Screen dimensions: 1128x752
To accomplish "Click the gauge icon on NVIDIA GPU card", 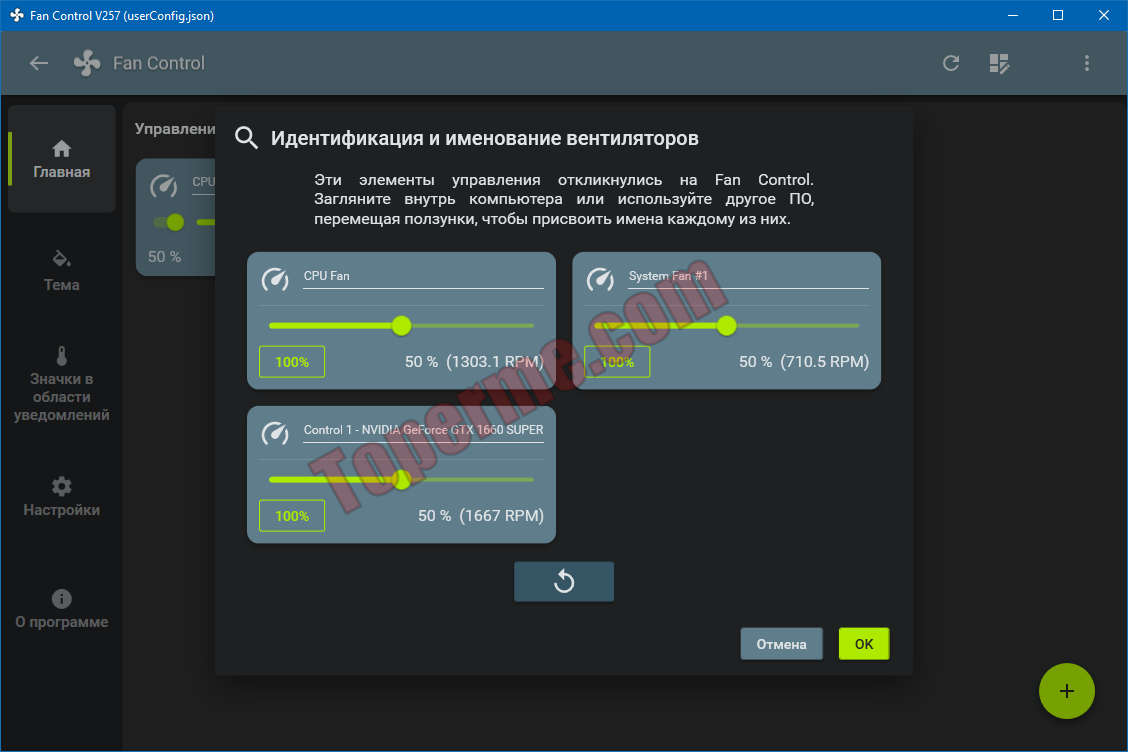I will tap(275, 433).
